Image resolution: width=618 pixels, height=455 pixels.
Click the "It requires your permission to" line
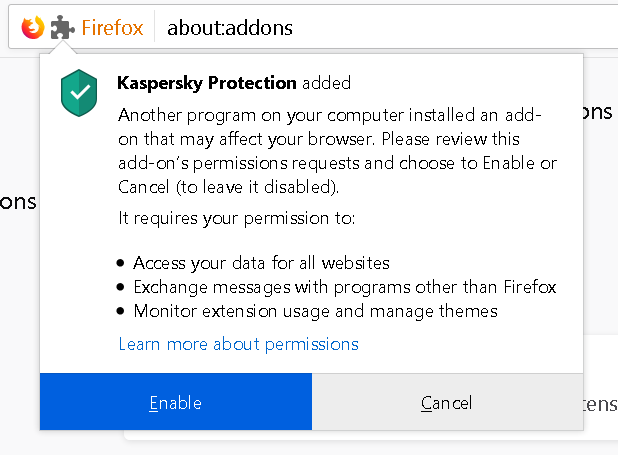[x=237, y=218]
